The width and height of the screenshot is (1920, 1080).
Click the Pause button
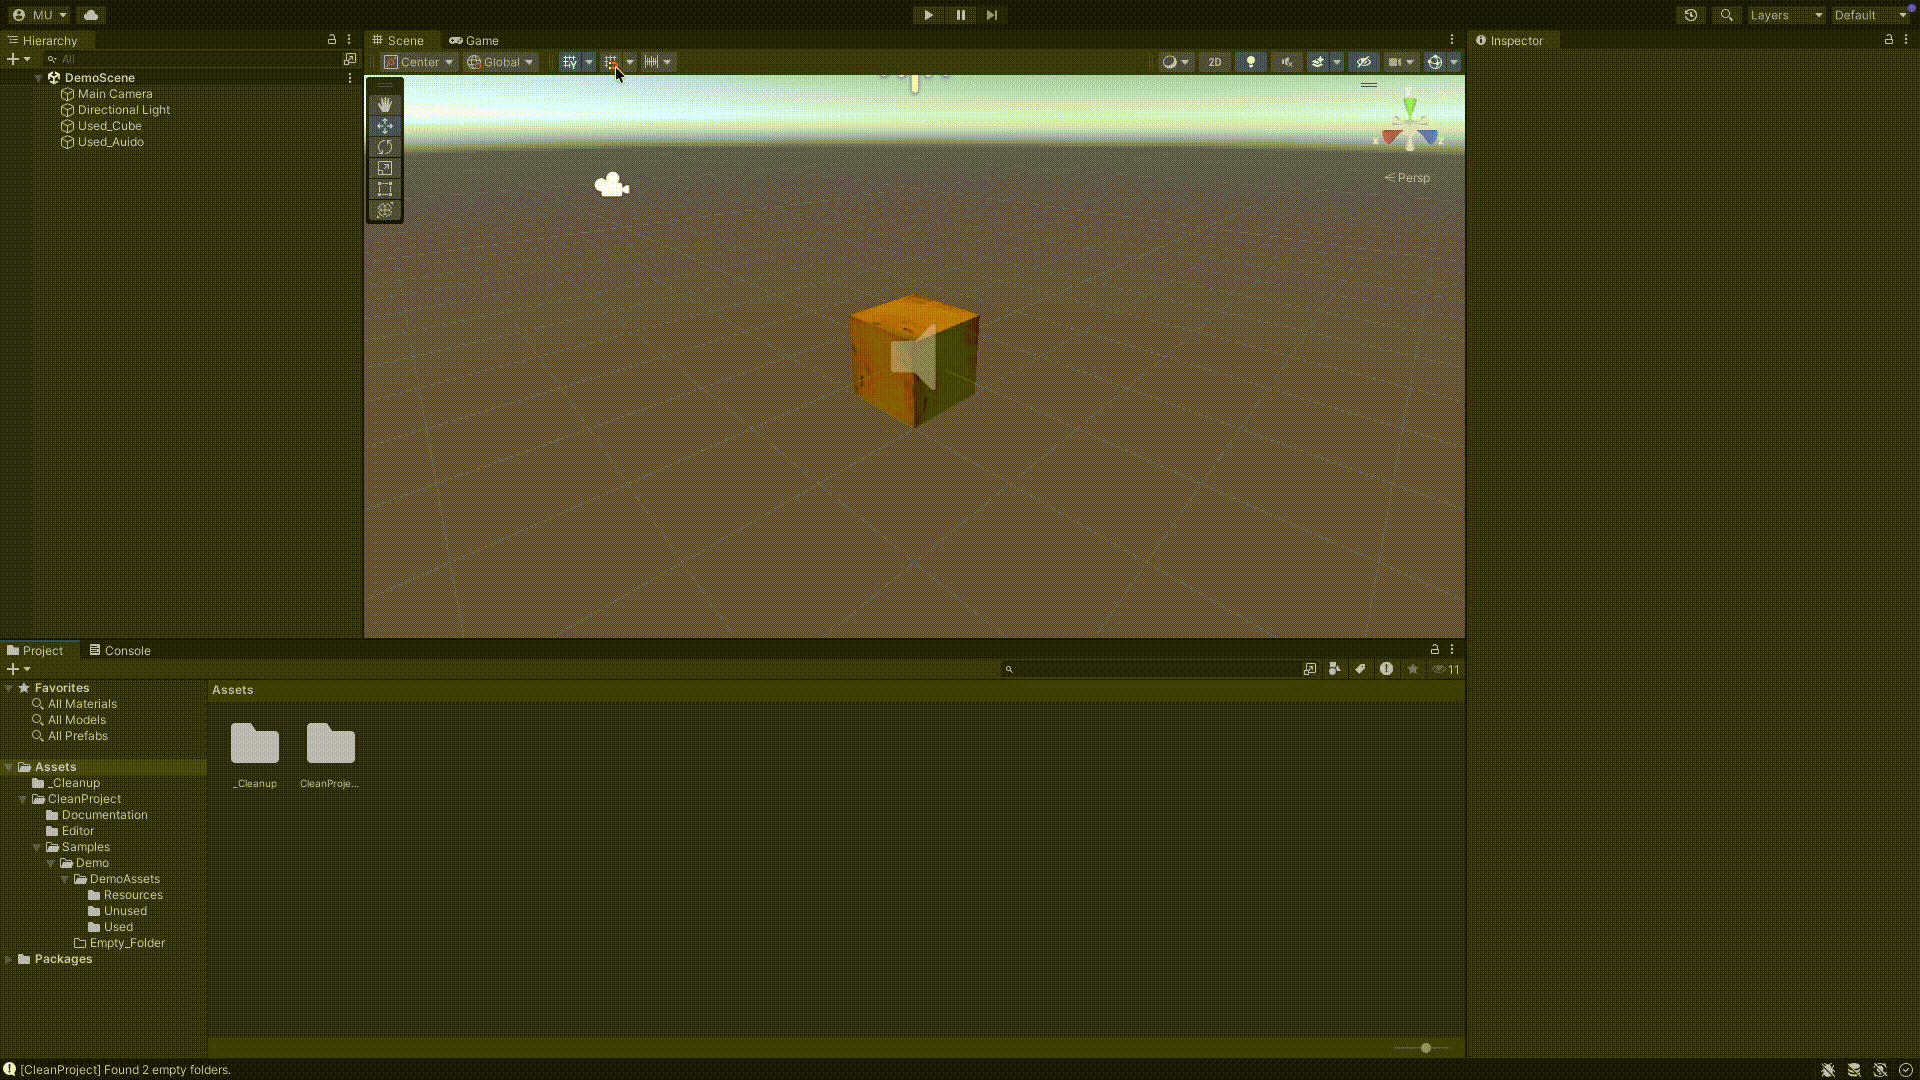960,15
